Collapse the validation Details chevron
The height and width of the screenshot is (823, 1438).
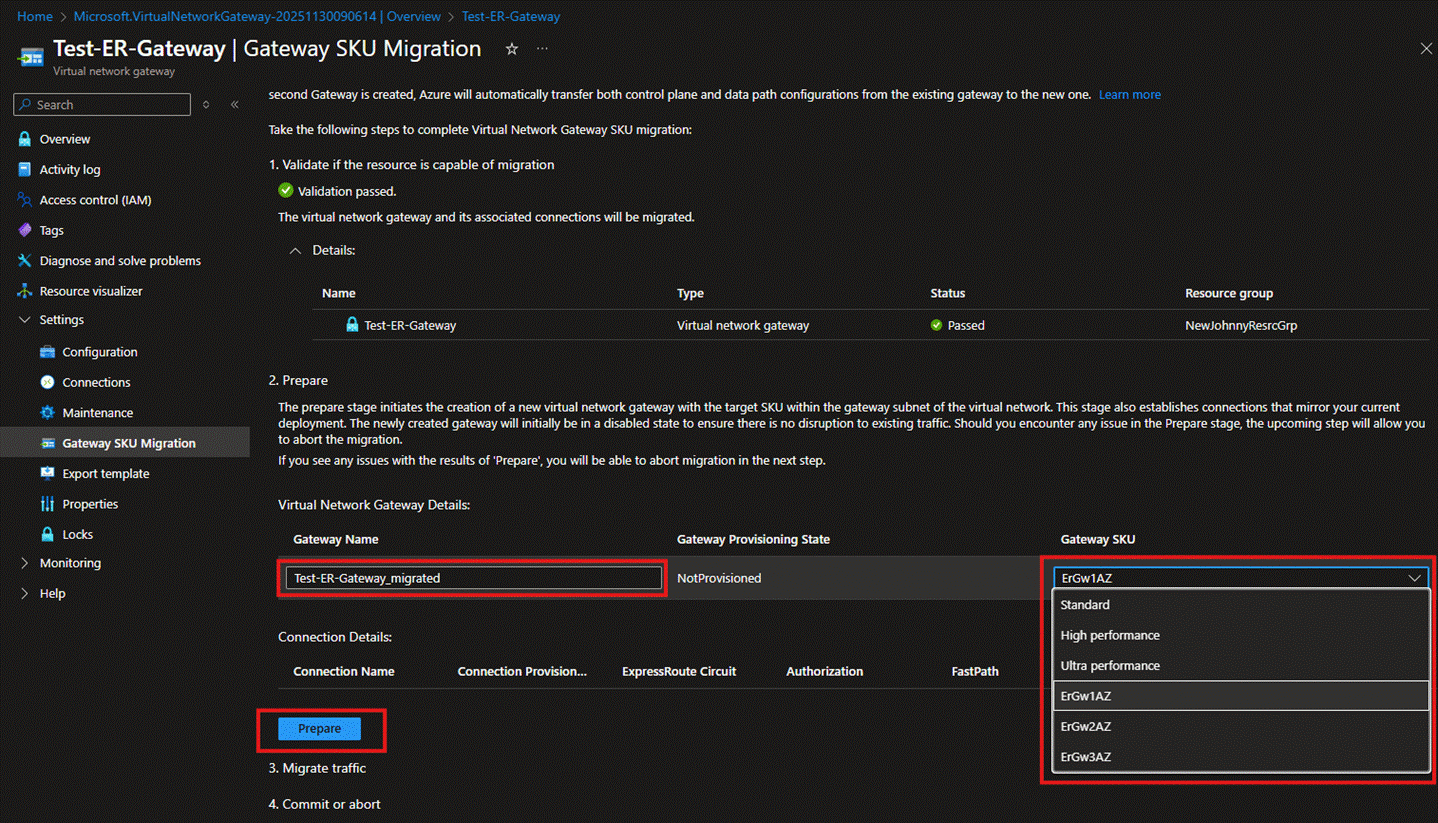coord(295,251)
